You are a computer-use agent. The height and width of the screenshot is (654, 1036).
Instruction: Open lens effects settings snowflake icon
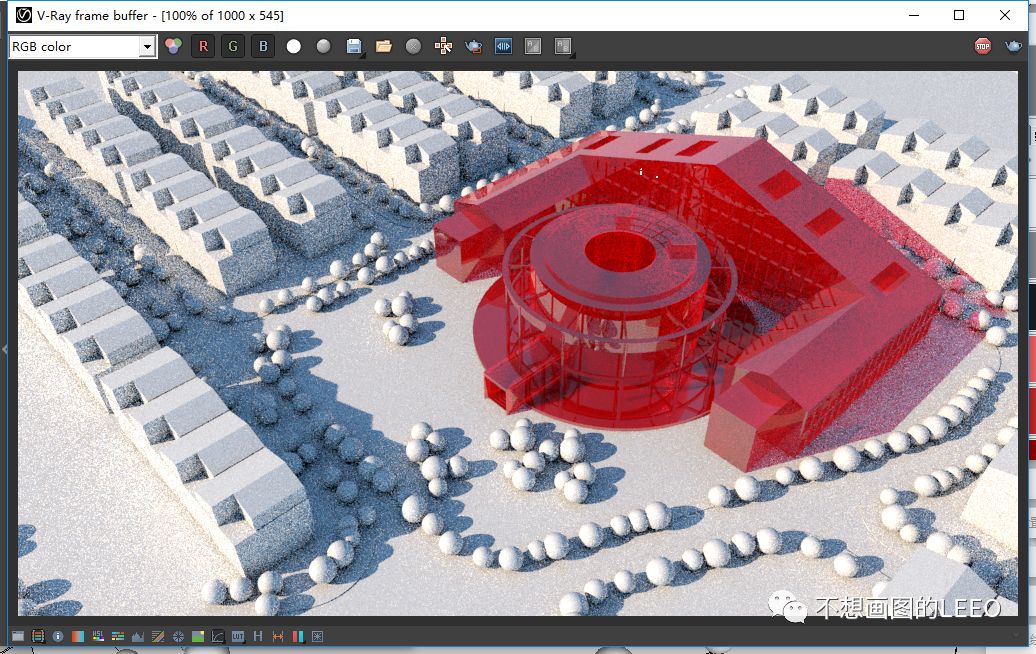pyautogui.click(x=317, y=636)
